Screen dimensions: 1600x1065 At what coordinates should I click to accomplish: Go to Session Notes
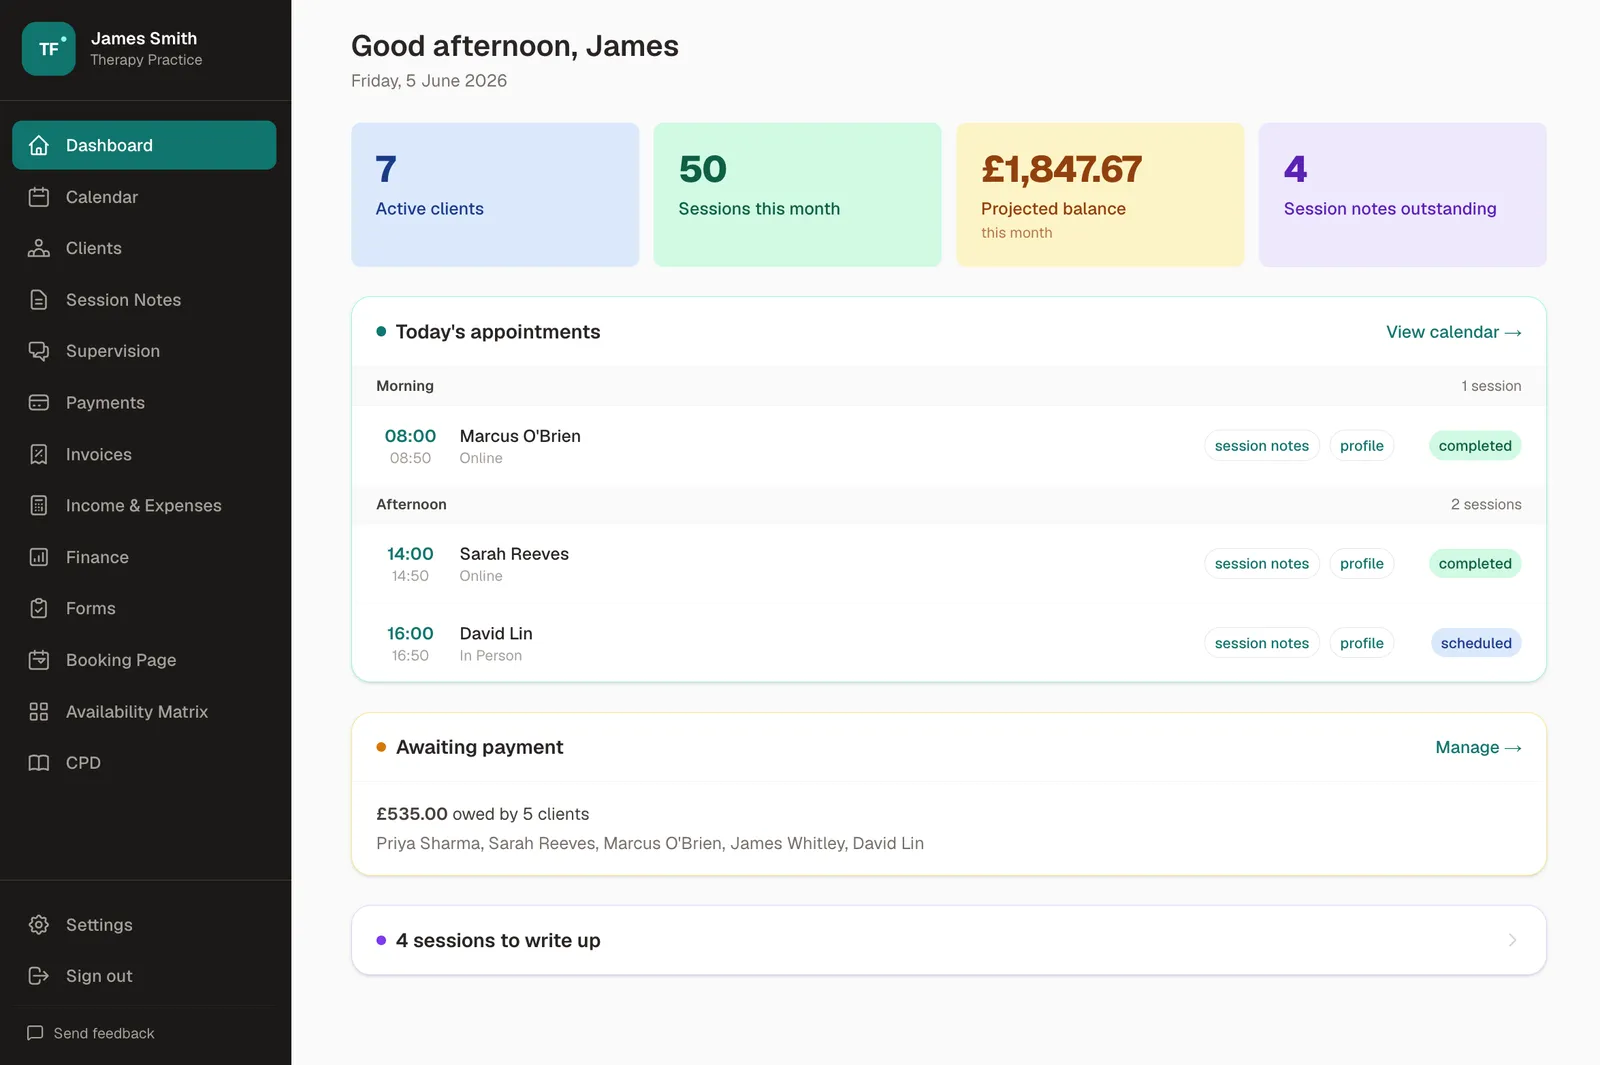144,300
